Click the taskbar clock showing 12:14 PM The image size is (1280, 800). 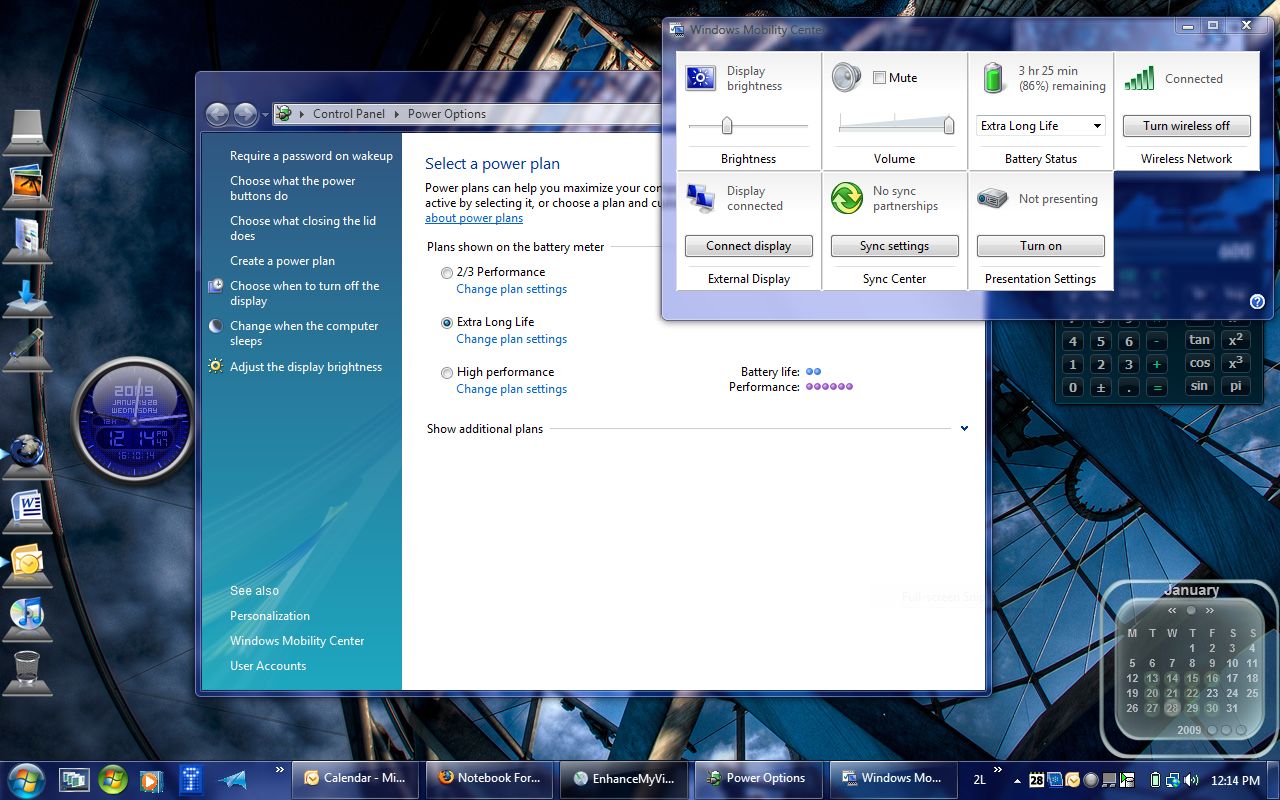1235,779
